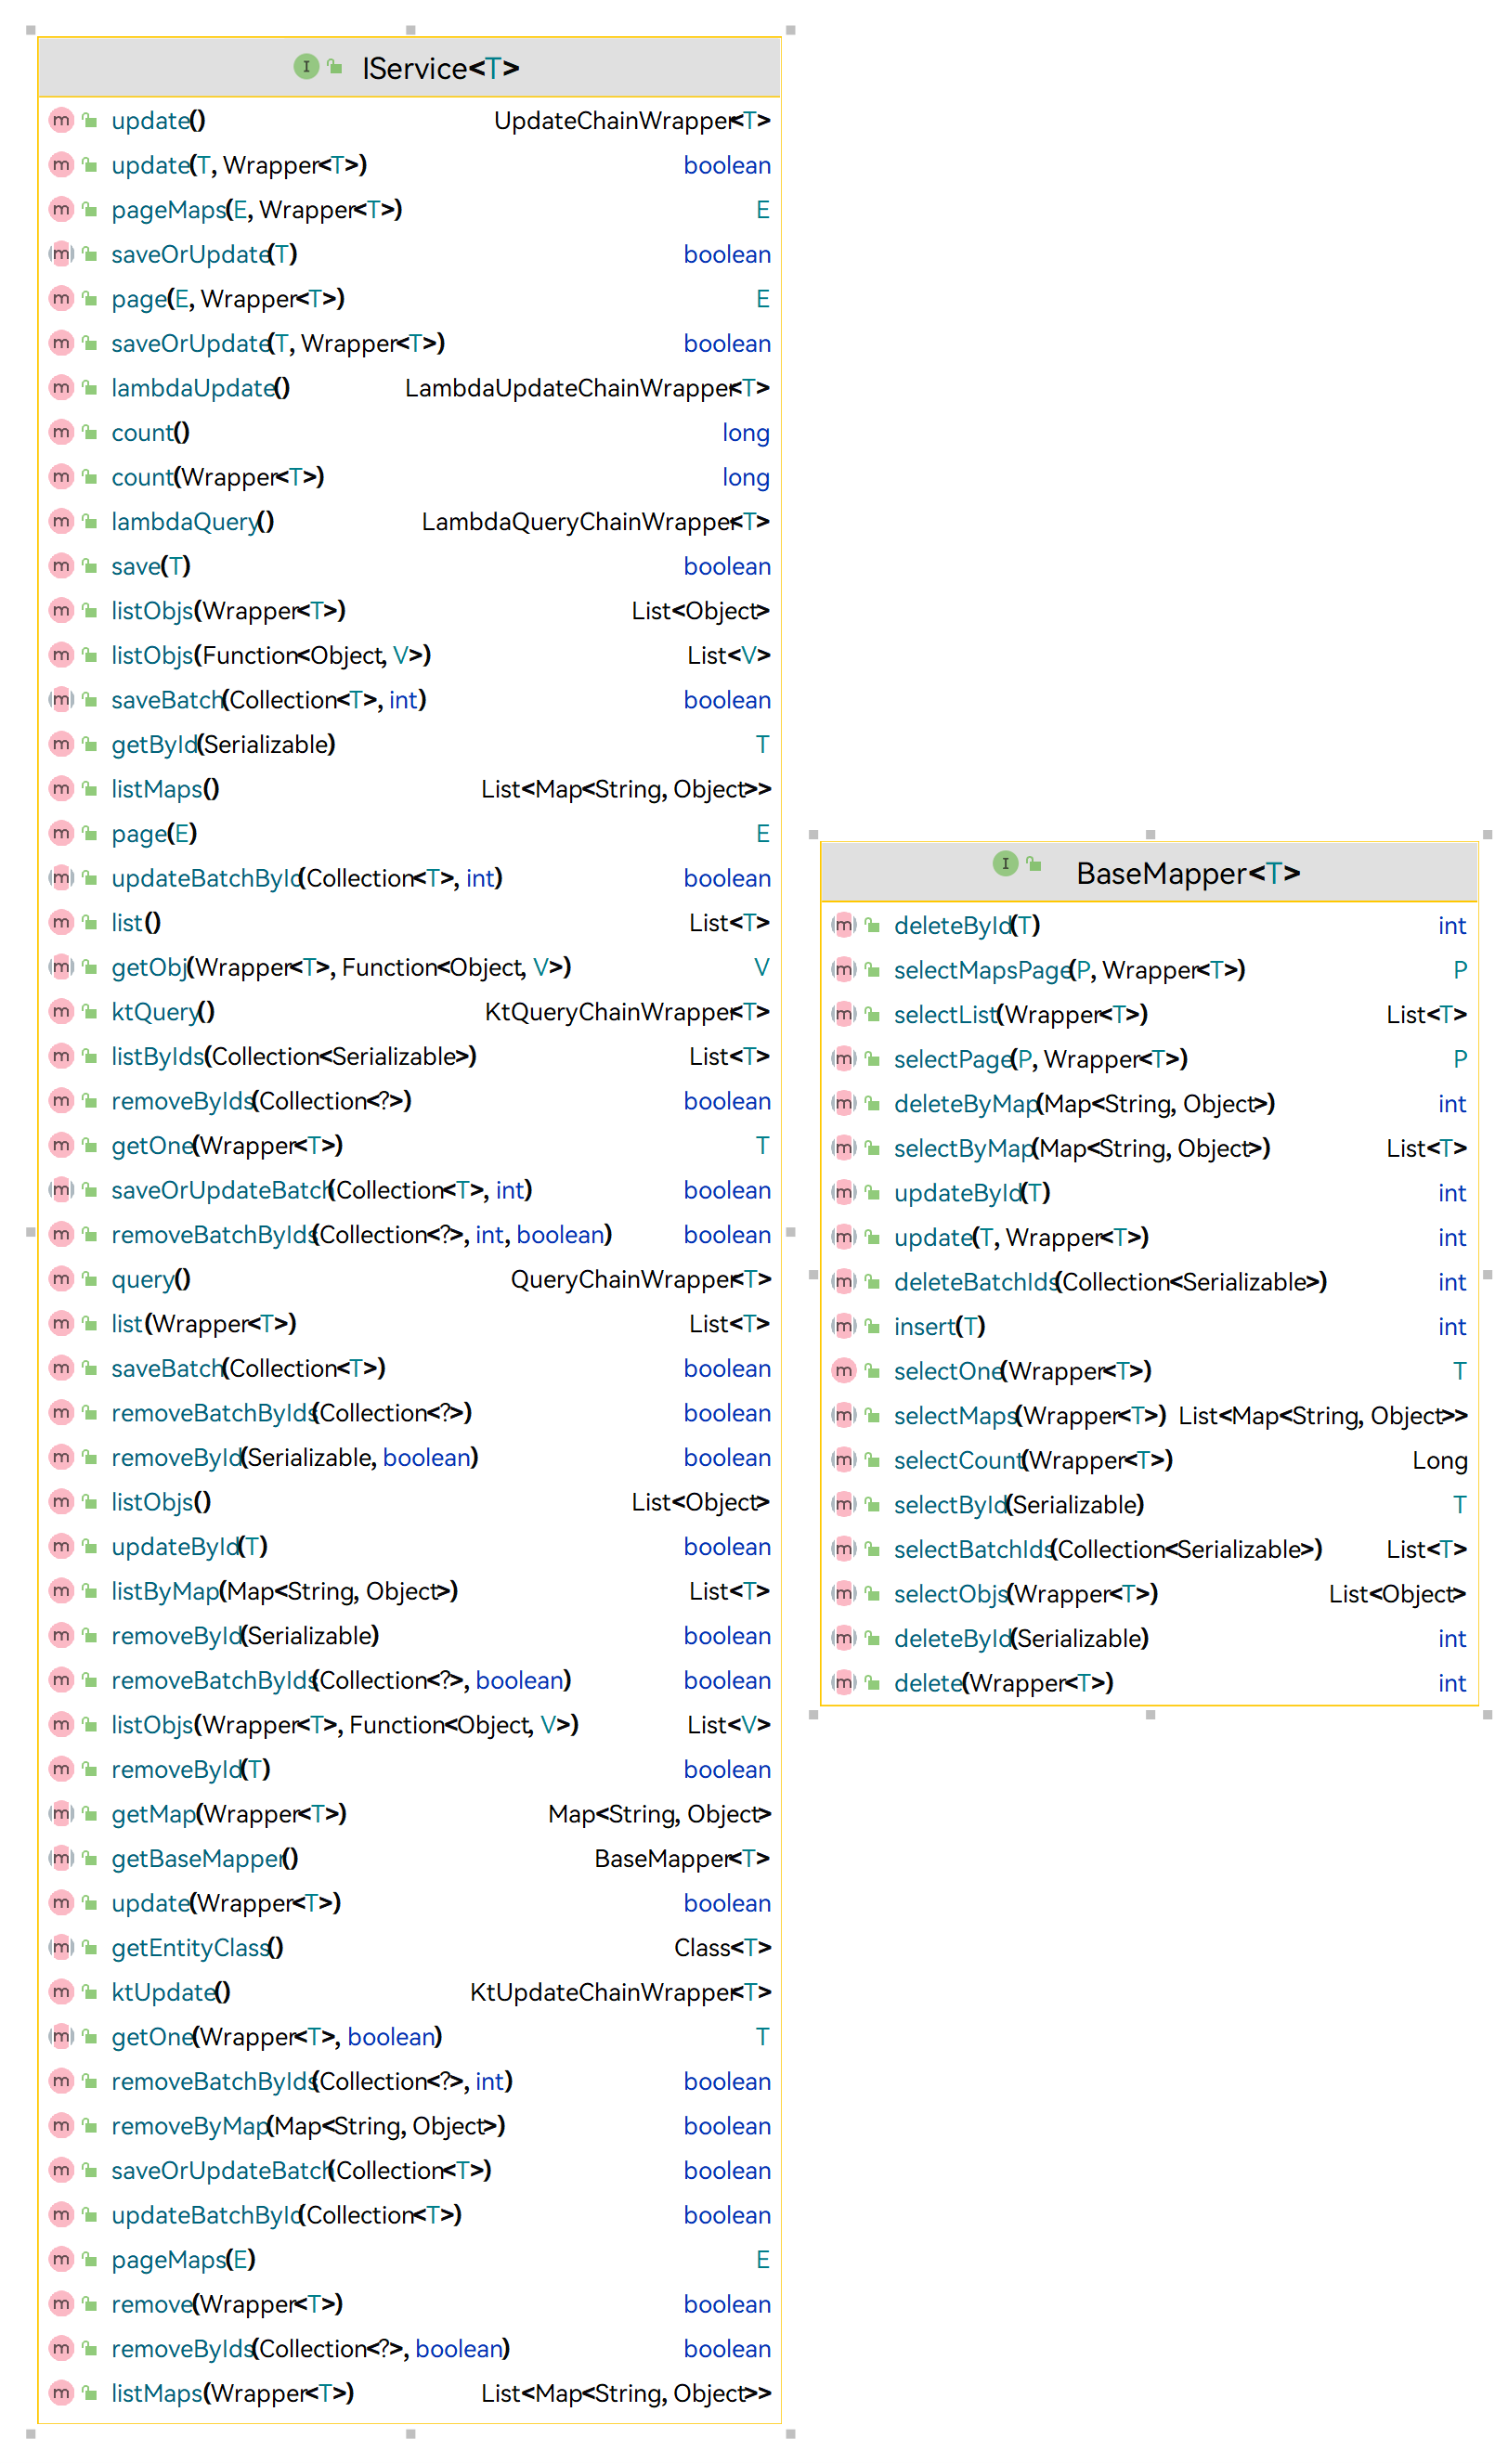Click the interface icon next to BaseMapper<T>

point(1005,863)
